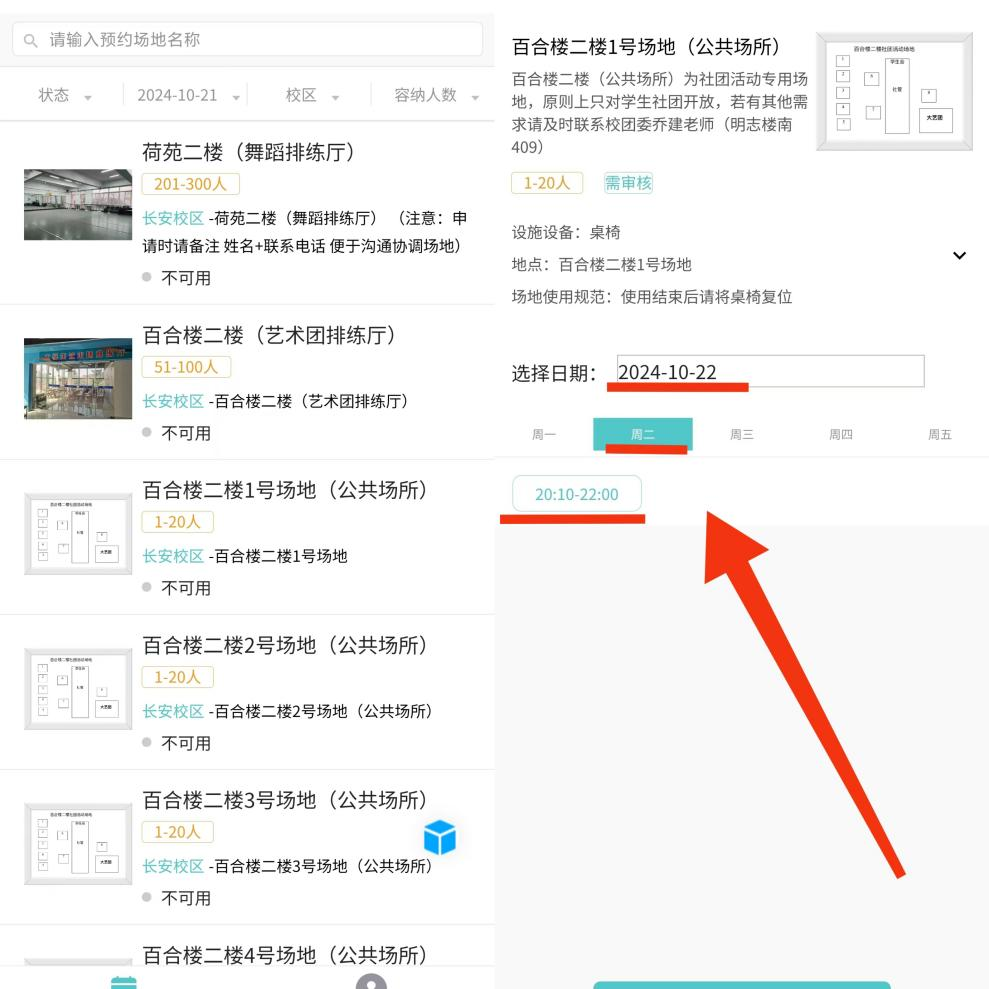Screen dimensions: 989x989
Task: Open the profile icon at bottom
Action: coord(371,981)
